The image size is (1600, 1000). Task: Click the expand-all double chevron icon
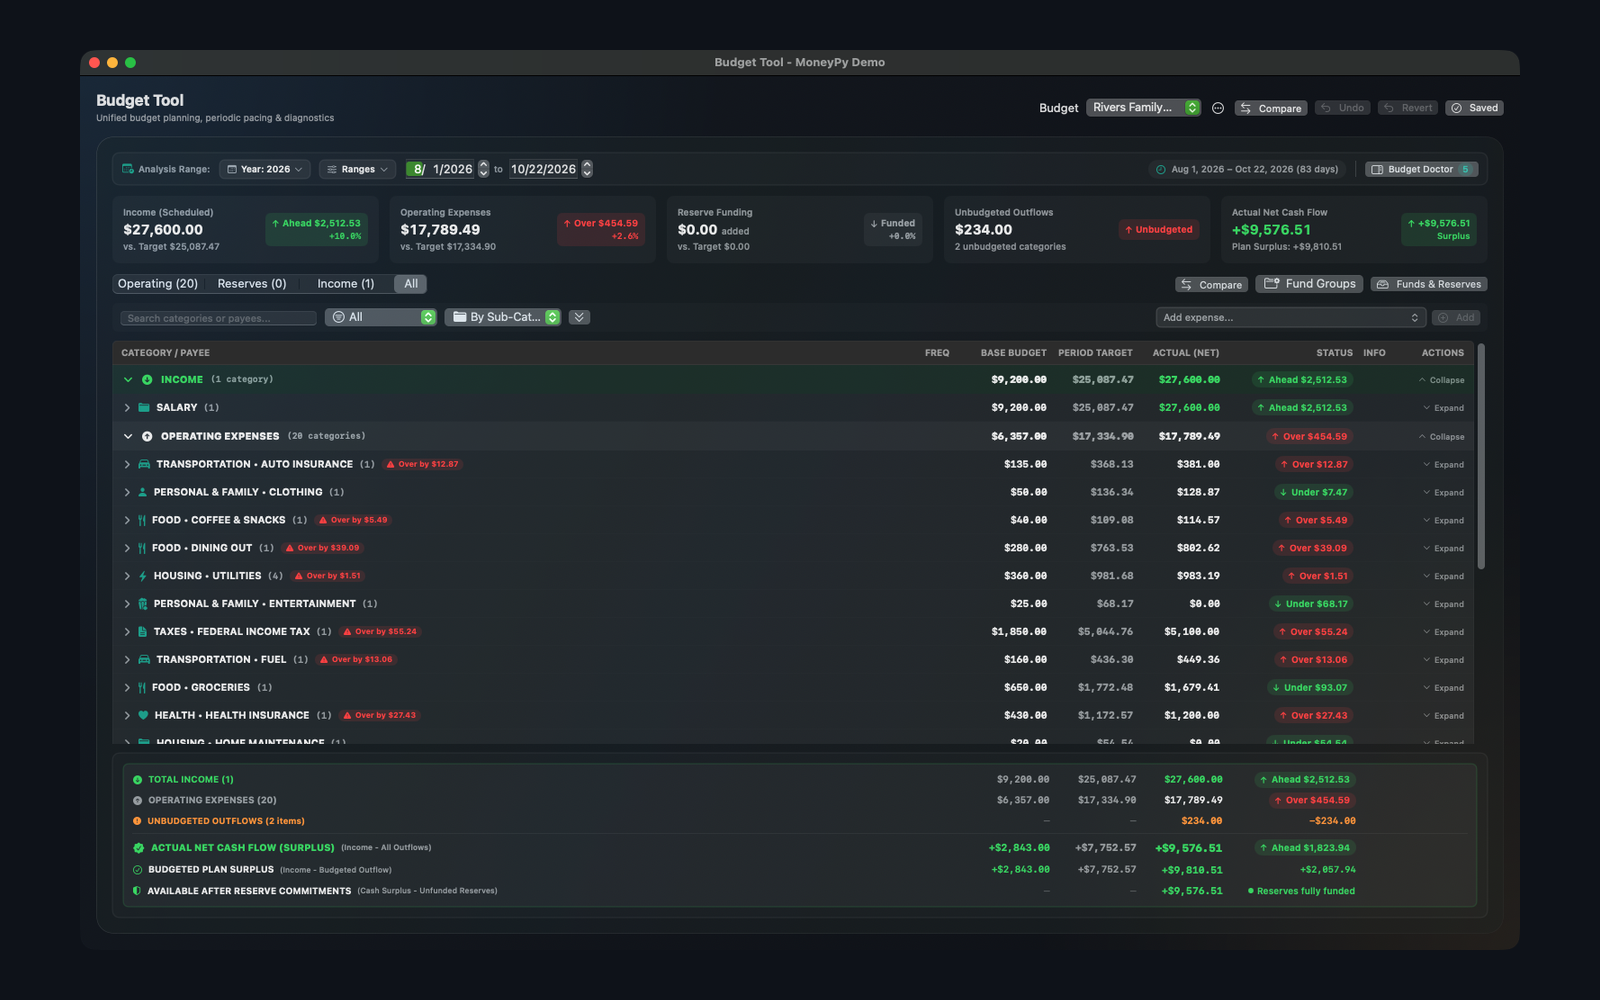[579, 317]
